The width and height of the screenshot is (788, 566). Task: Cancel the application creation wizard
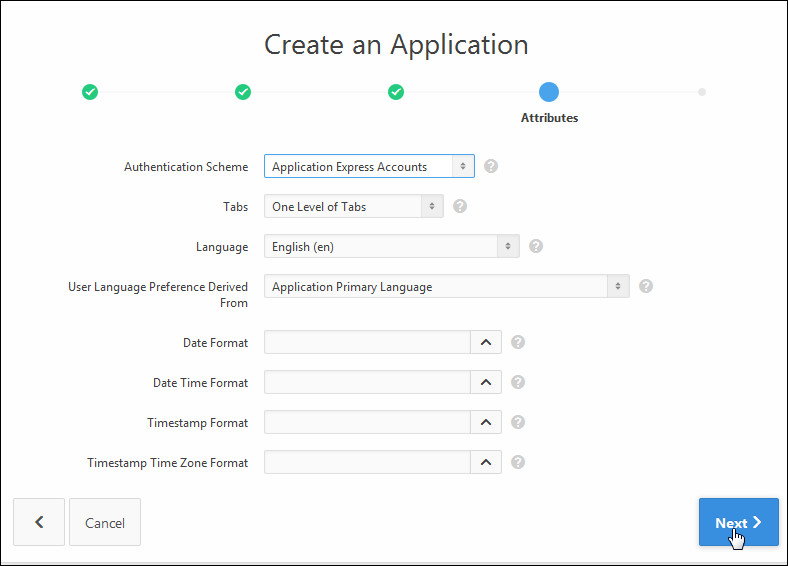[x=105, y=523]
